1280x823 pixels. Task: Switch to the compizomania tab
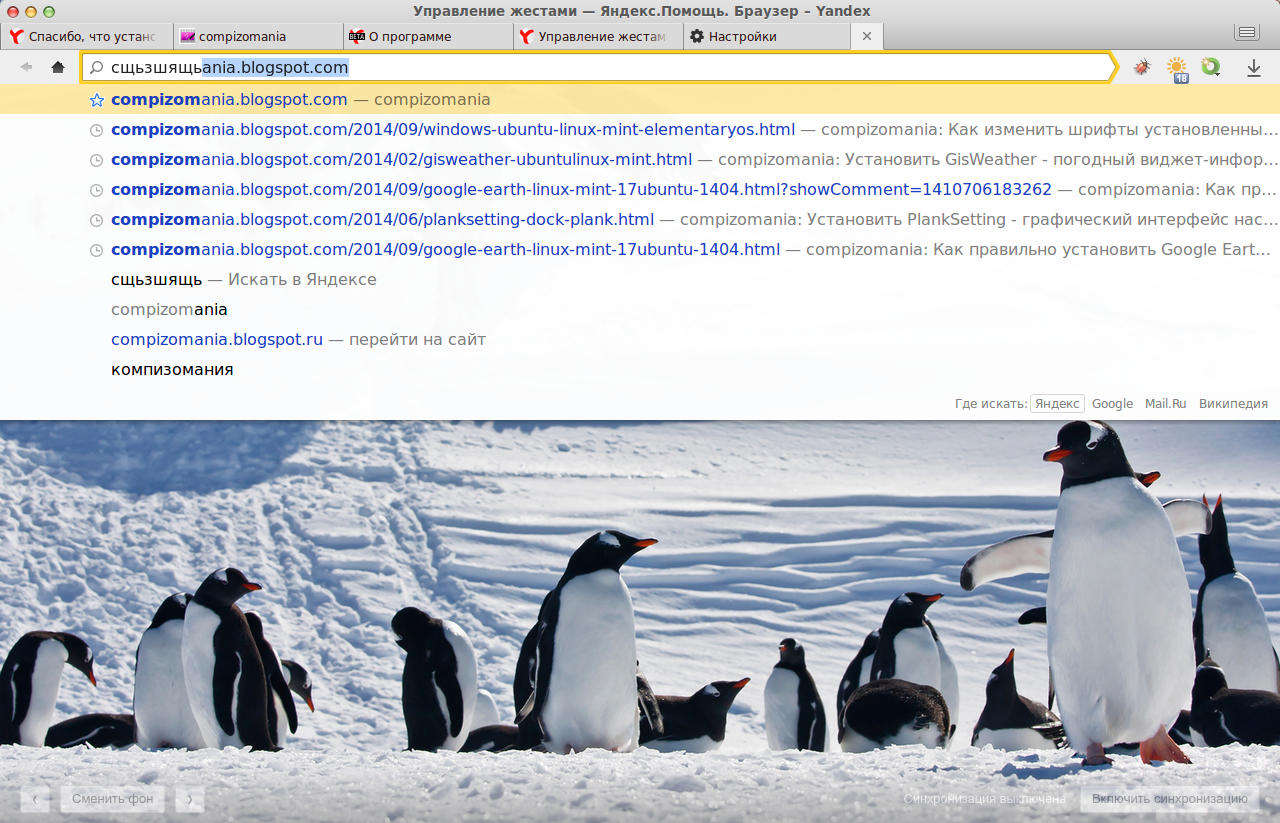(257, 36)
